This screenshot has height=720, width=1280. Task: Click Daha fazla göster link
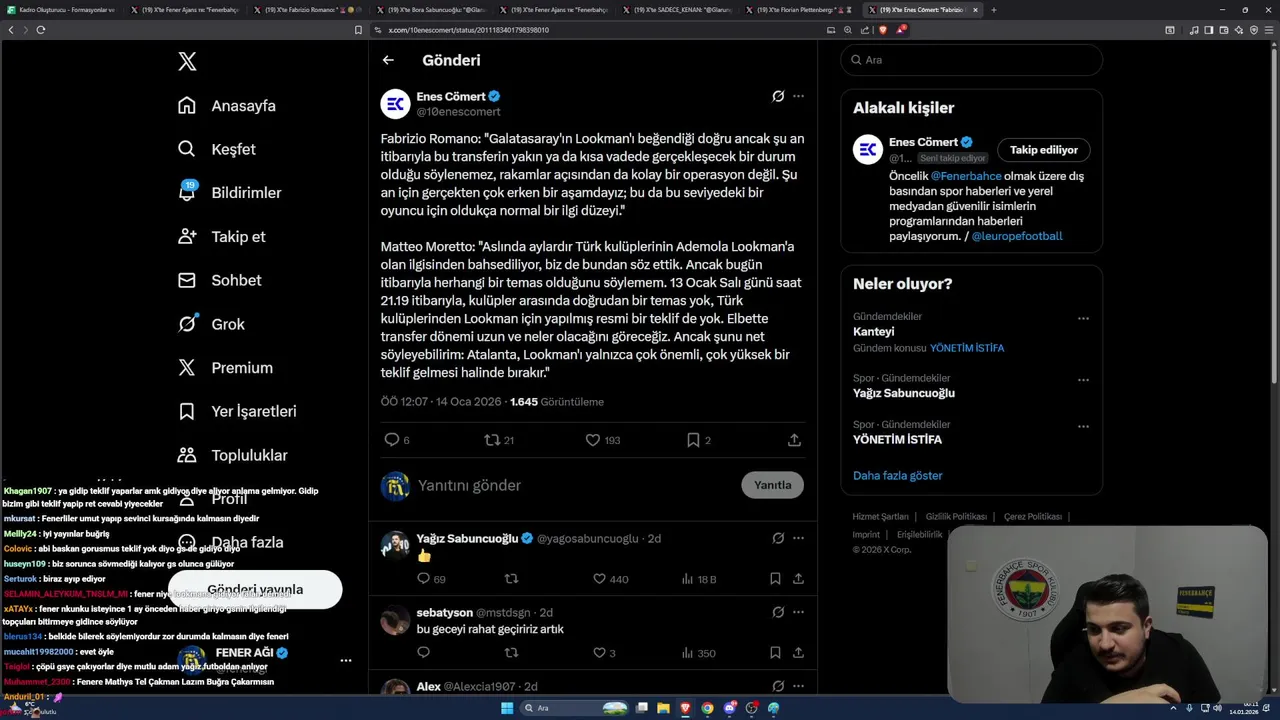tap(897, 475)
